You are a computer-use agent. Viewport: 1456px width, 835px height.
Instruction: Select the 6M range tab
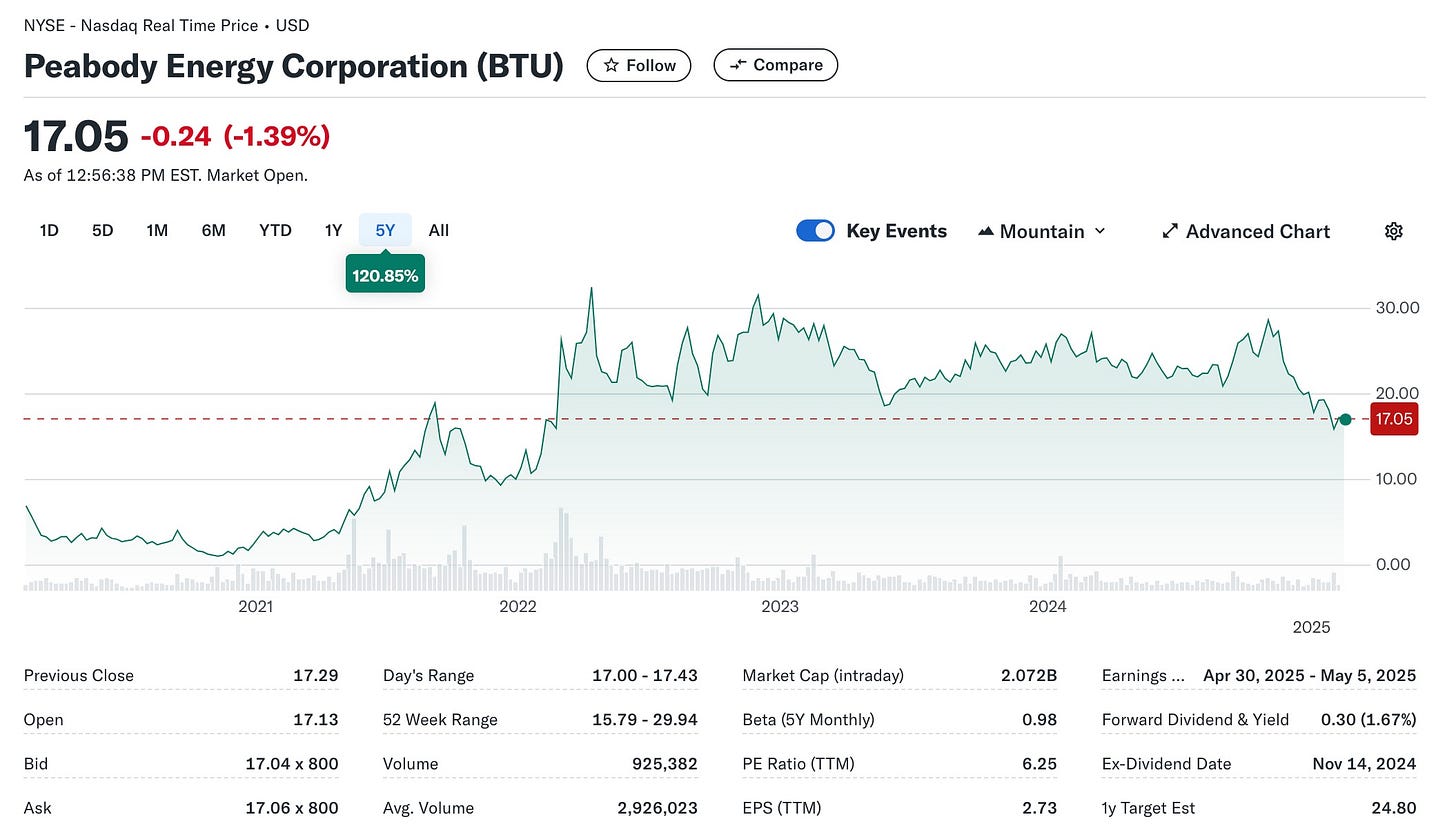213,230
